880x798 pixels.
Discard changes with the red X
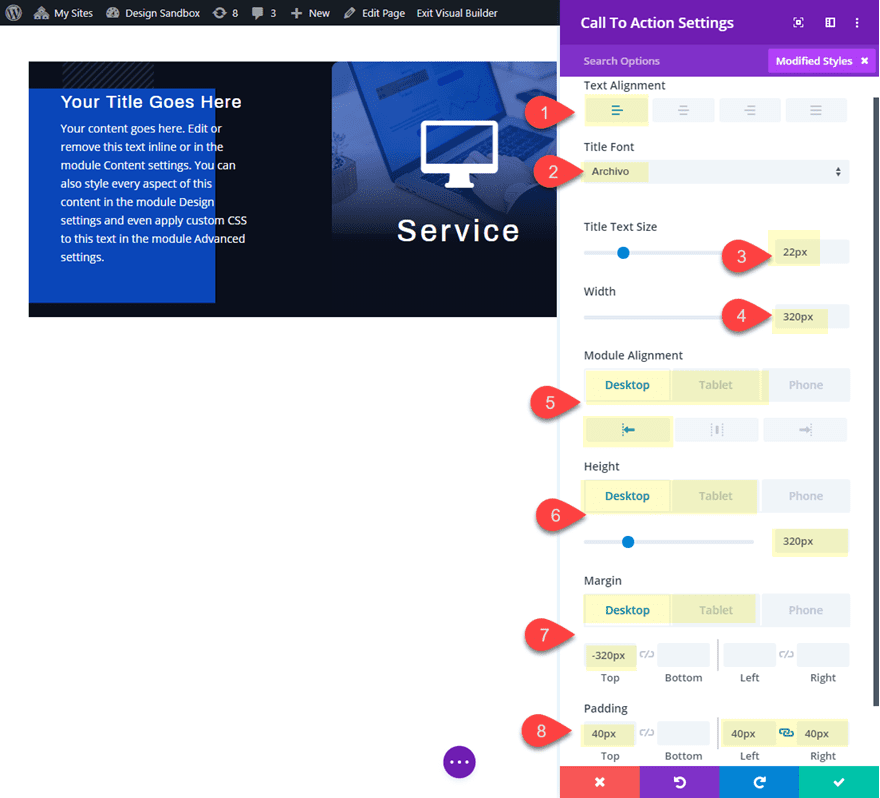tap(600, 782)
